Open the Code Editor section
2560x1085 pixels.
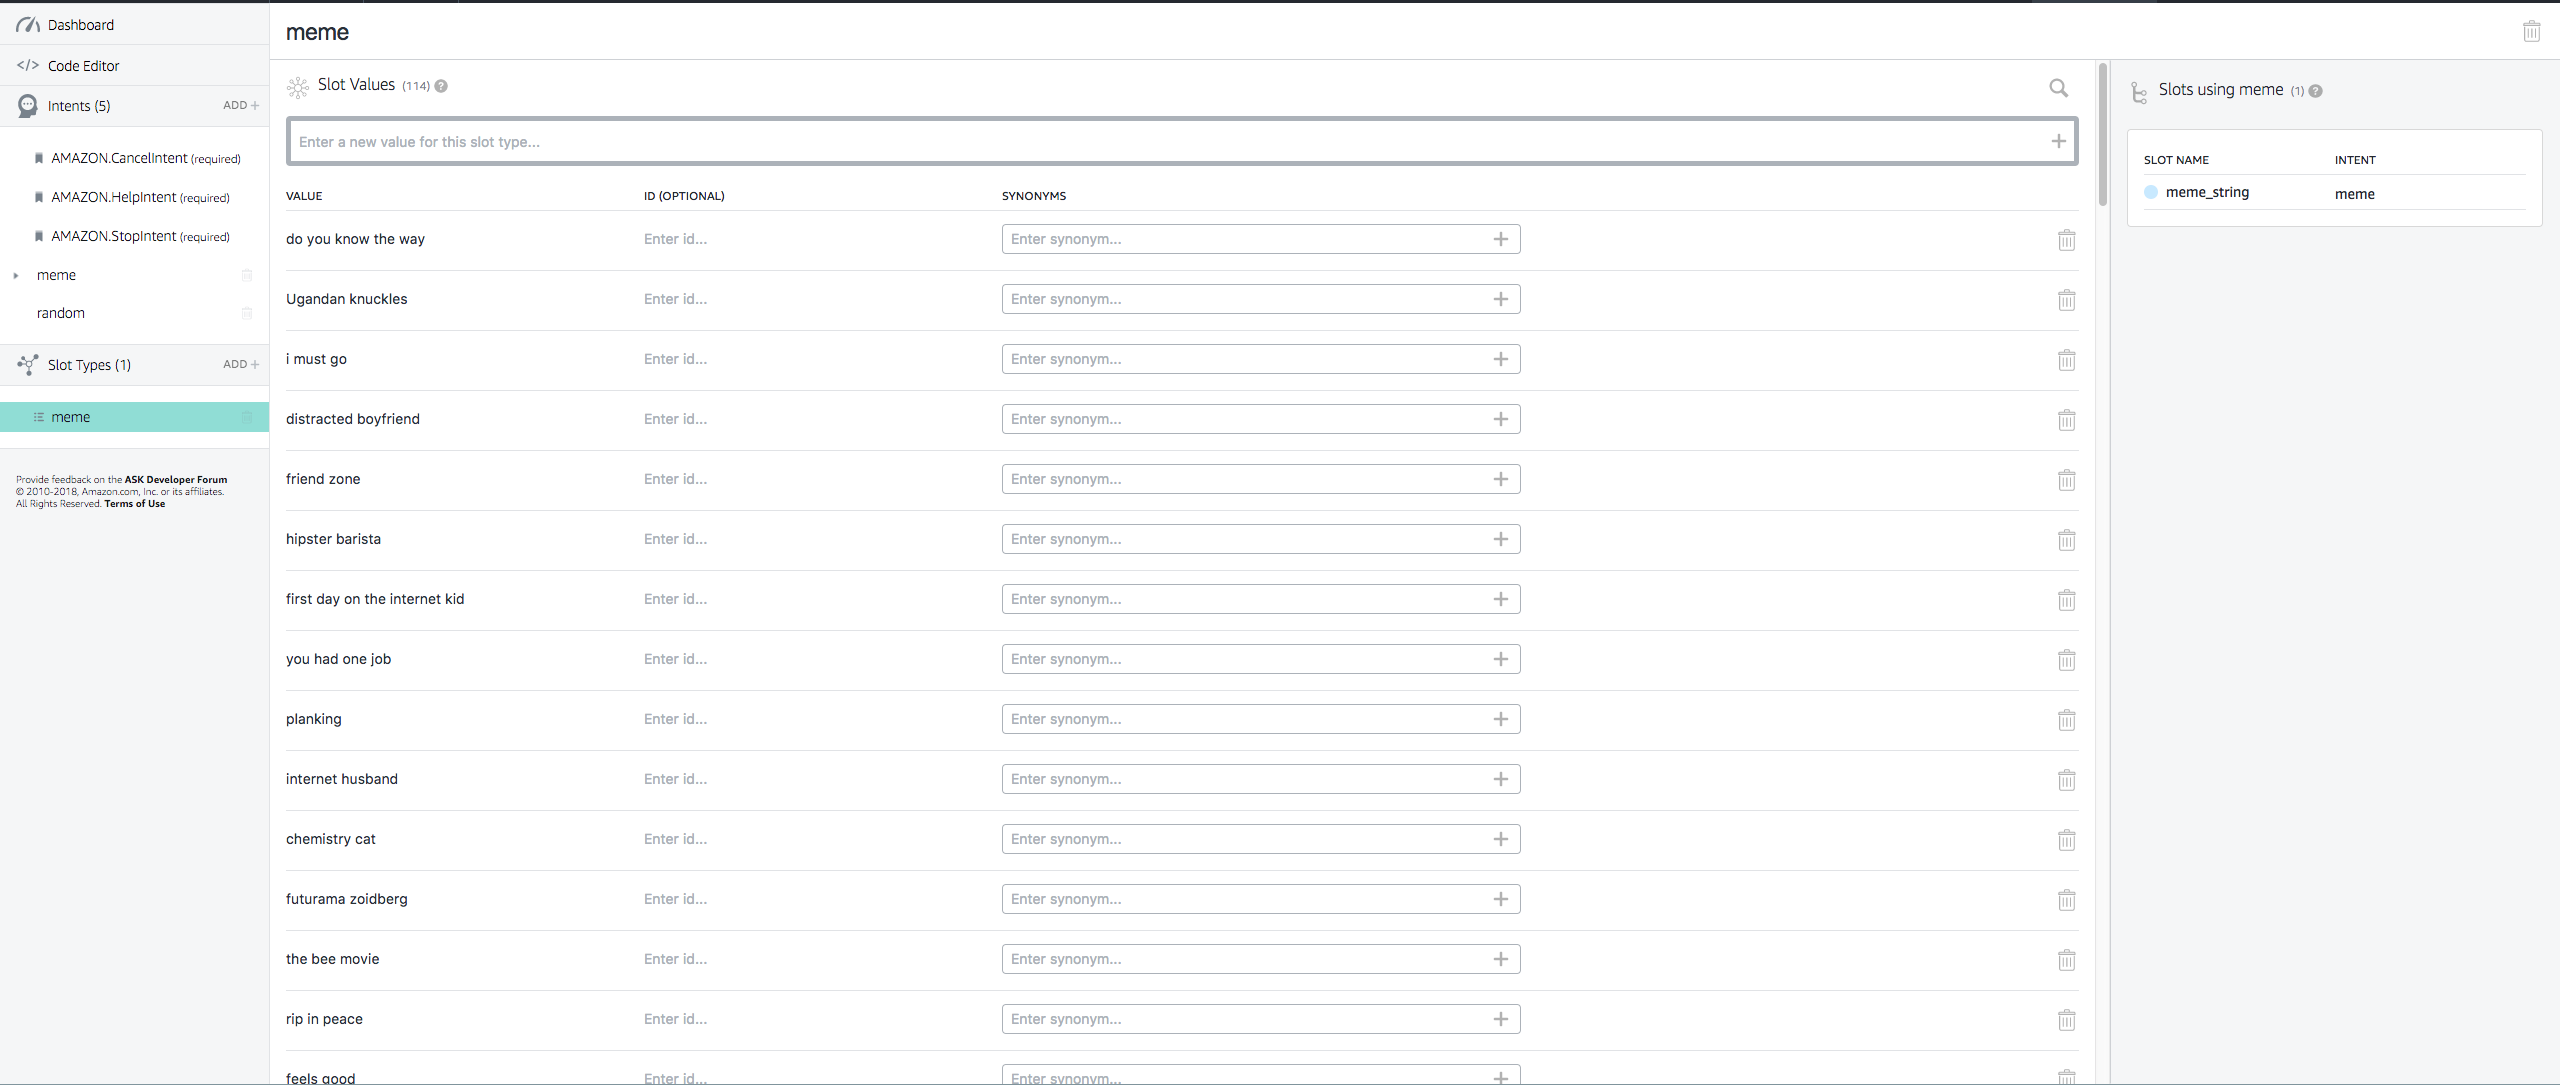point(83,66)
